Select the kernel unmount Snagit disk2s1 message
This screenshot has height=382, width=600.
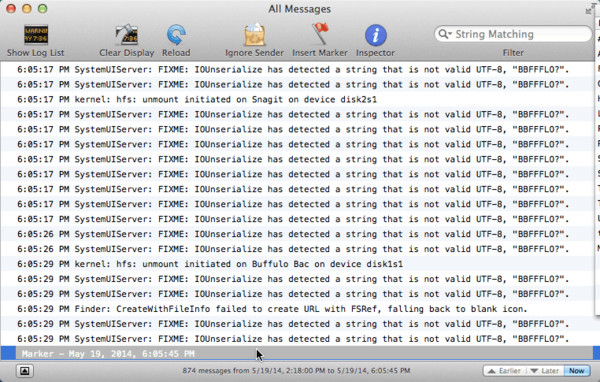297,100
